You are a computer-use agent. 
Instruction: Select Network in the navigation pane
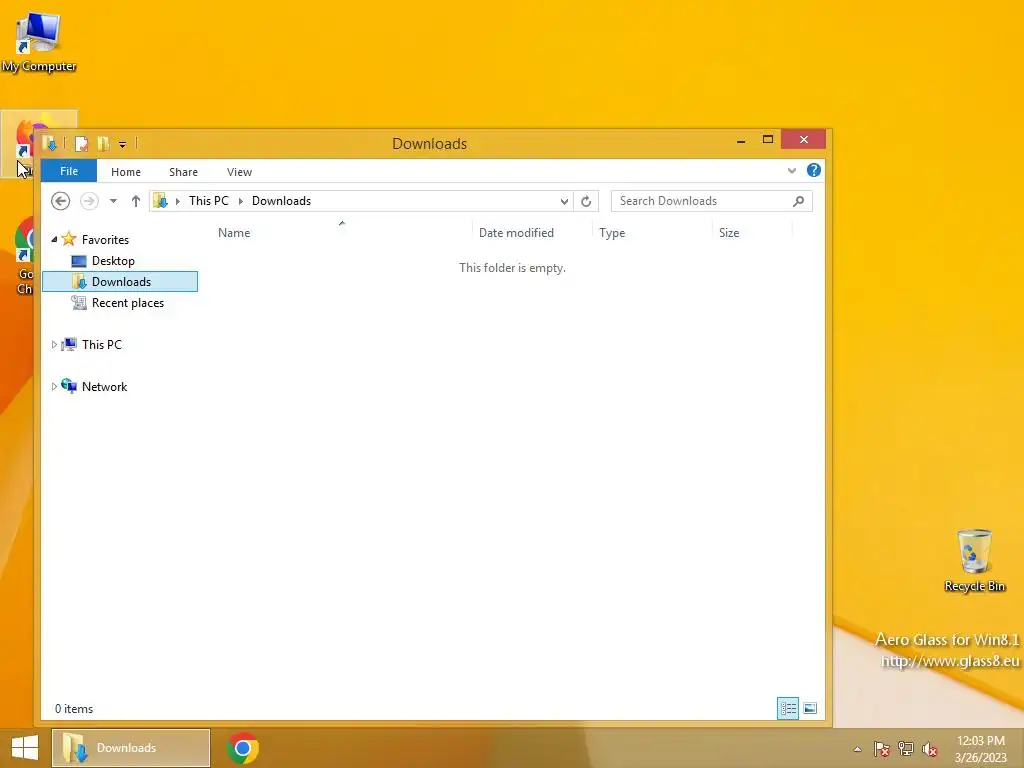[104, 387]
